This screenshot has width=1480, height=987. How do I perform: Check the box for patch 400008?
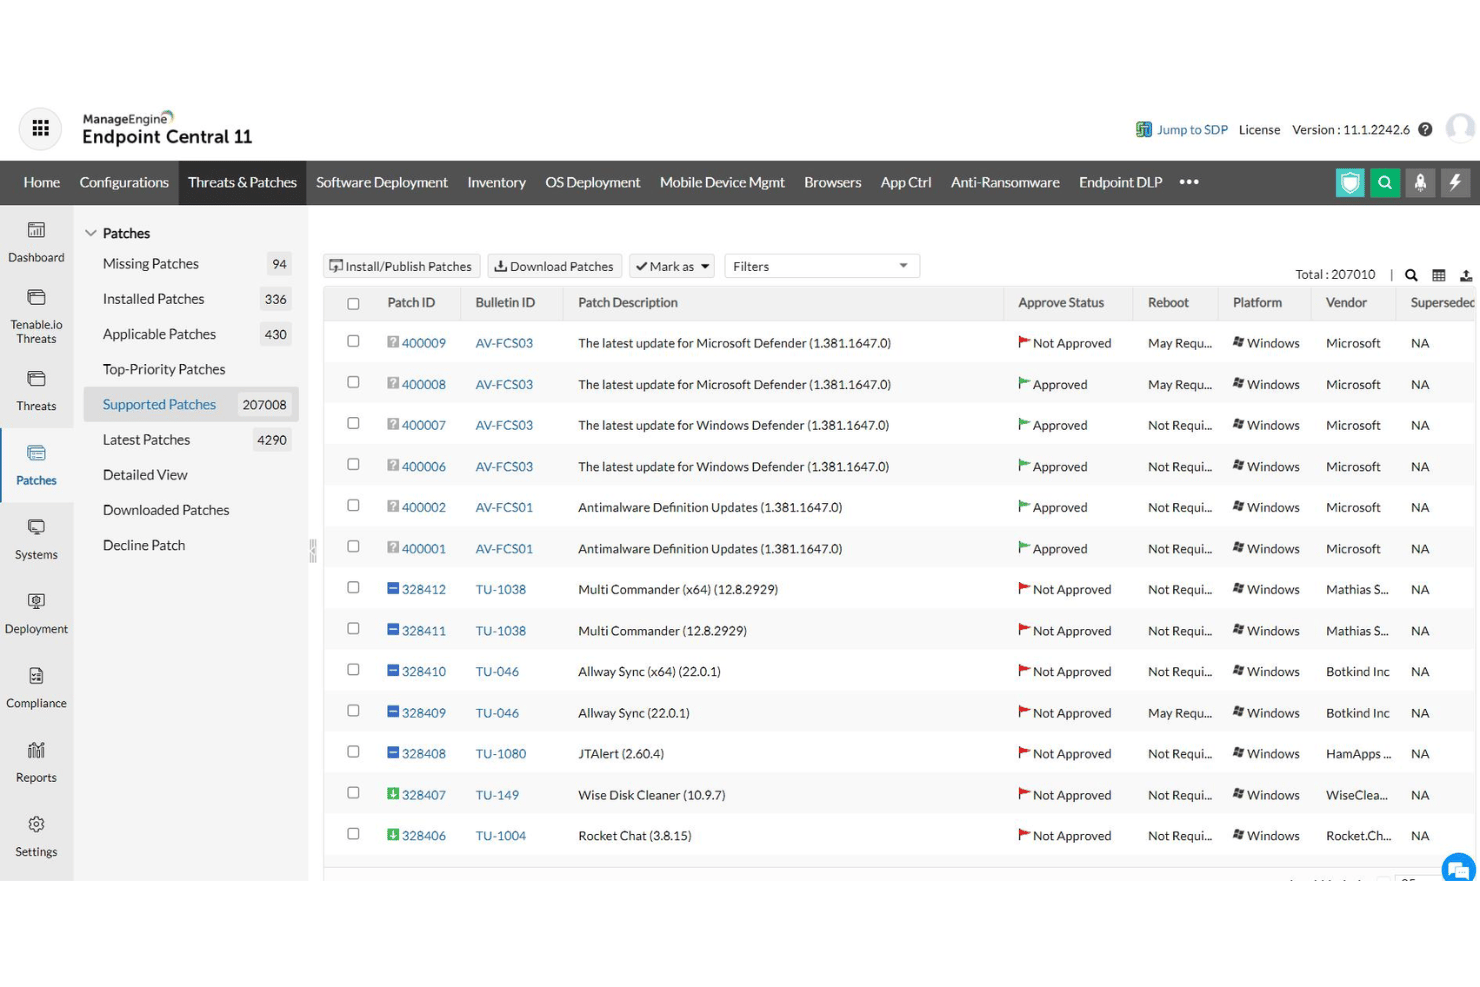[x=353, y=382]
